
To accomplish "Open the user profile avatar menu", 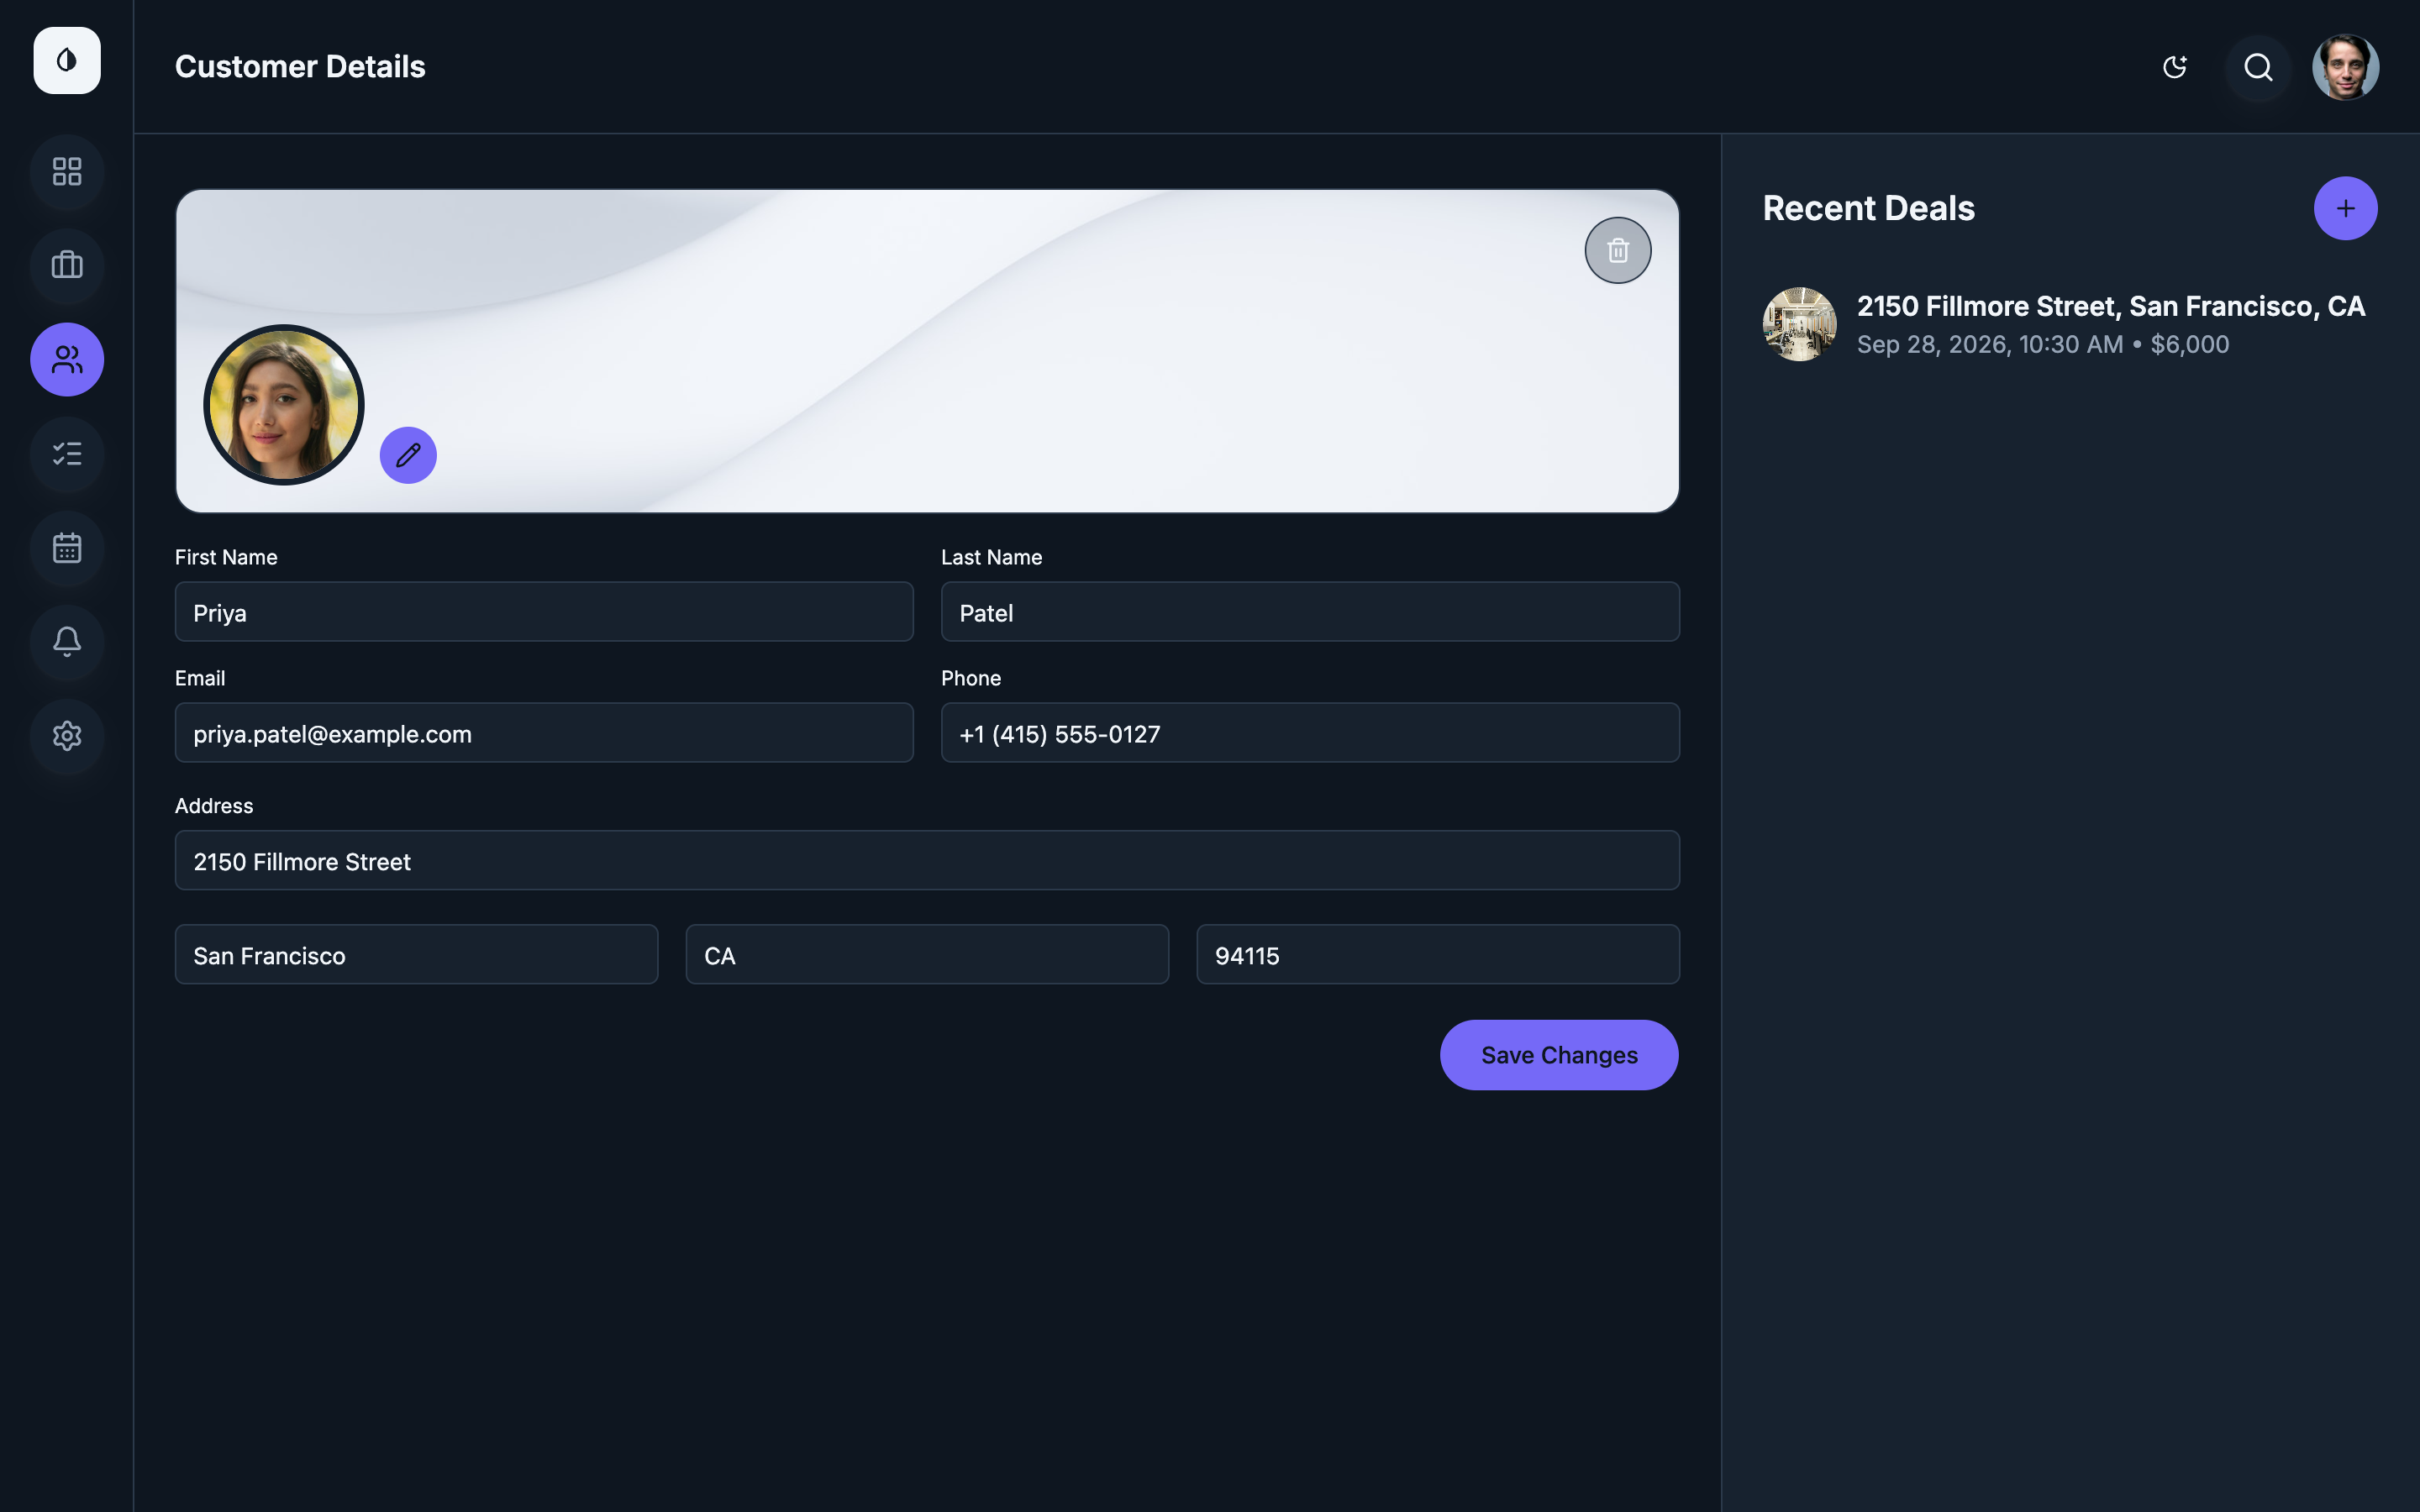I will pyautogui.click(x=2345, y=67).
